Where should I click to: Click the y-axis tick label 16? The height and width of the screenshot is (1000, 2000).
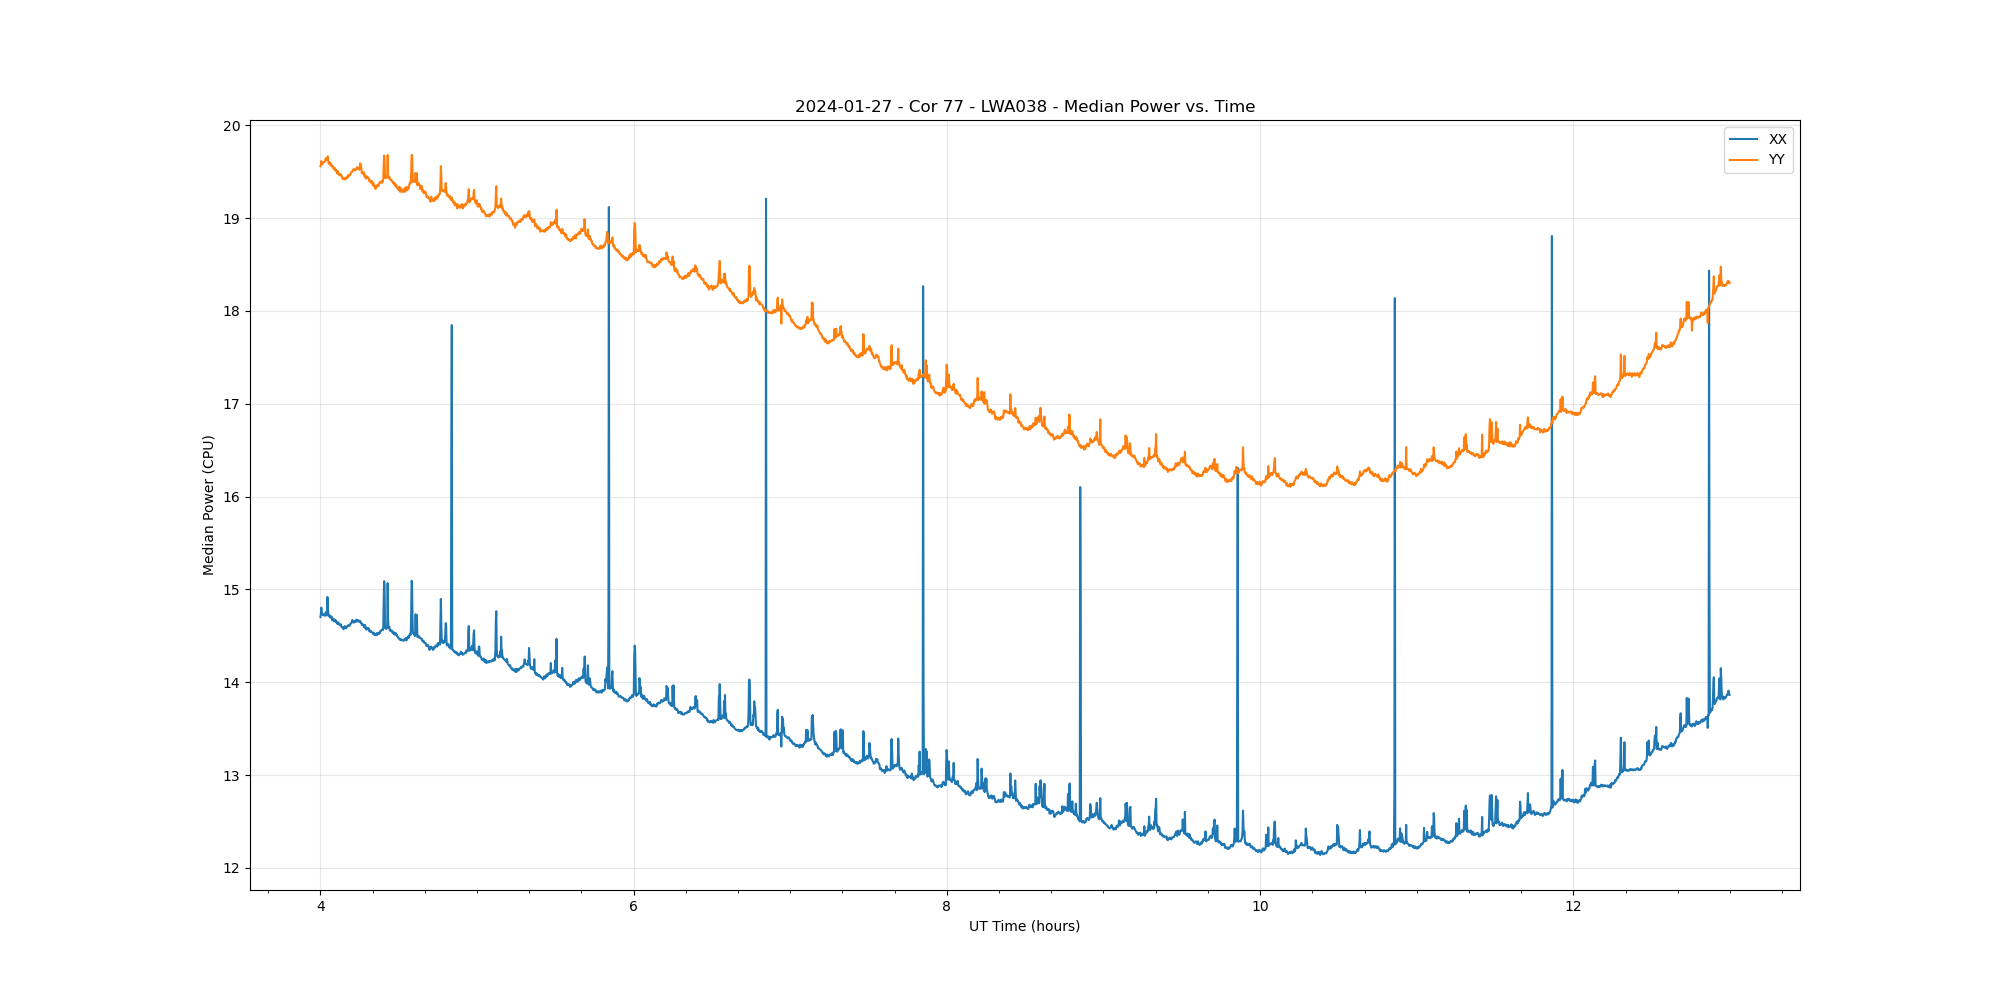(x=232, y=497)
